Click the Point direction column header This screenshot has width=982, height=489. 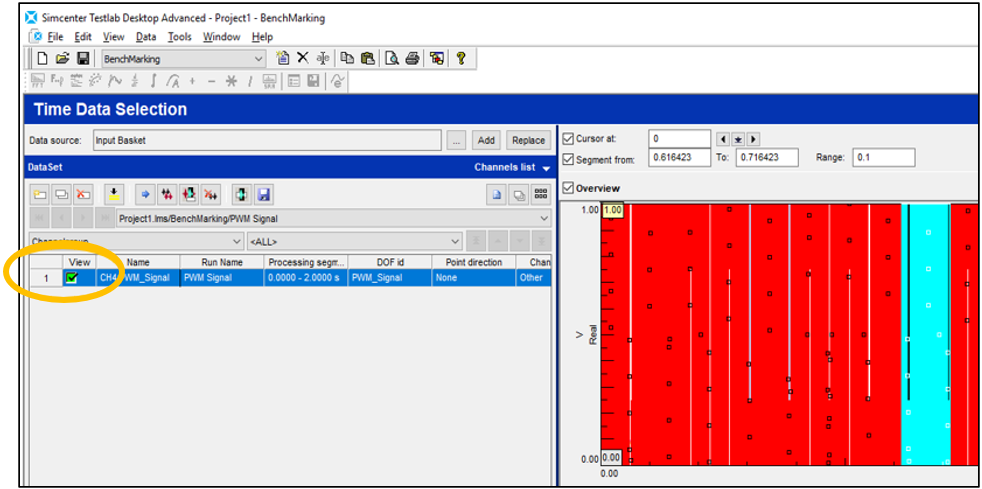click(x=473, y=262)
